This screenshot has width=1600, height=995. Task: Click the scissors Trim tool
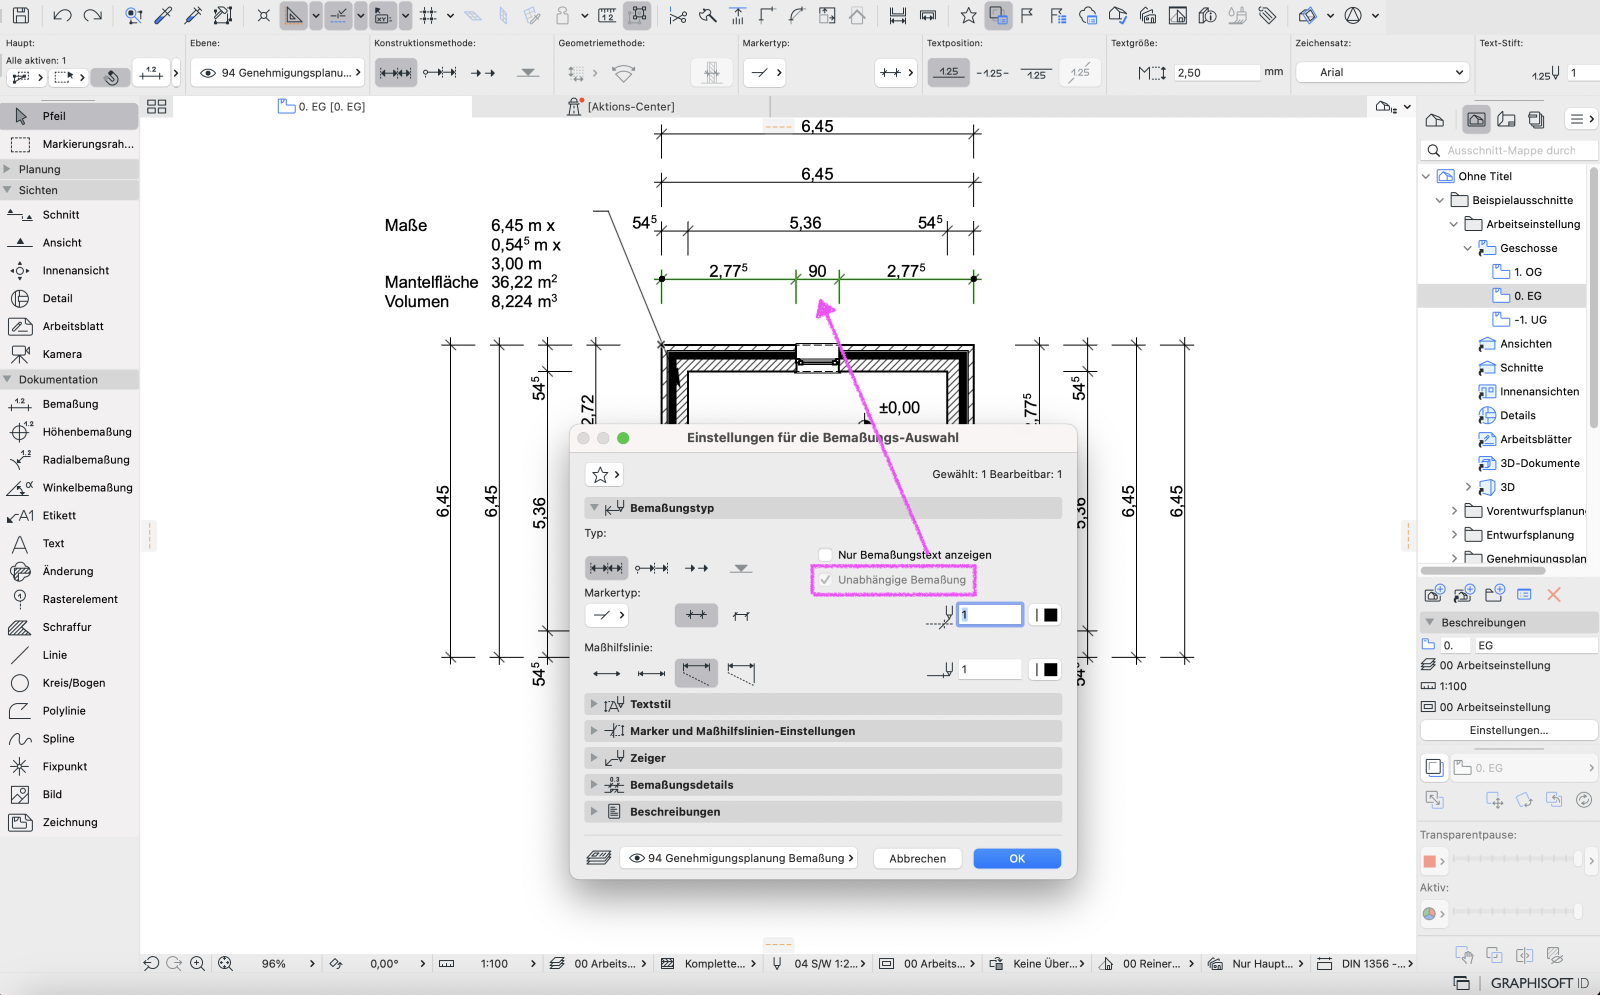[678, 15]
